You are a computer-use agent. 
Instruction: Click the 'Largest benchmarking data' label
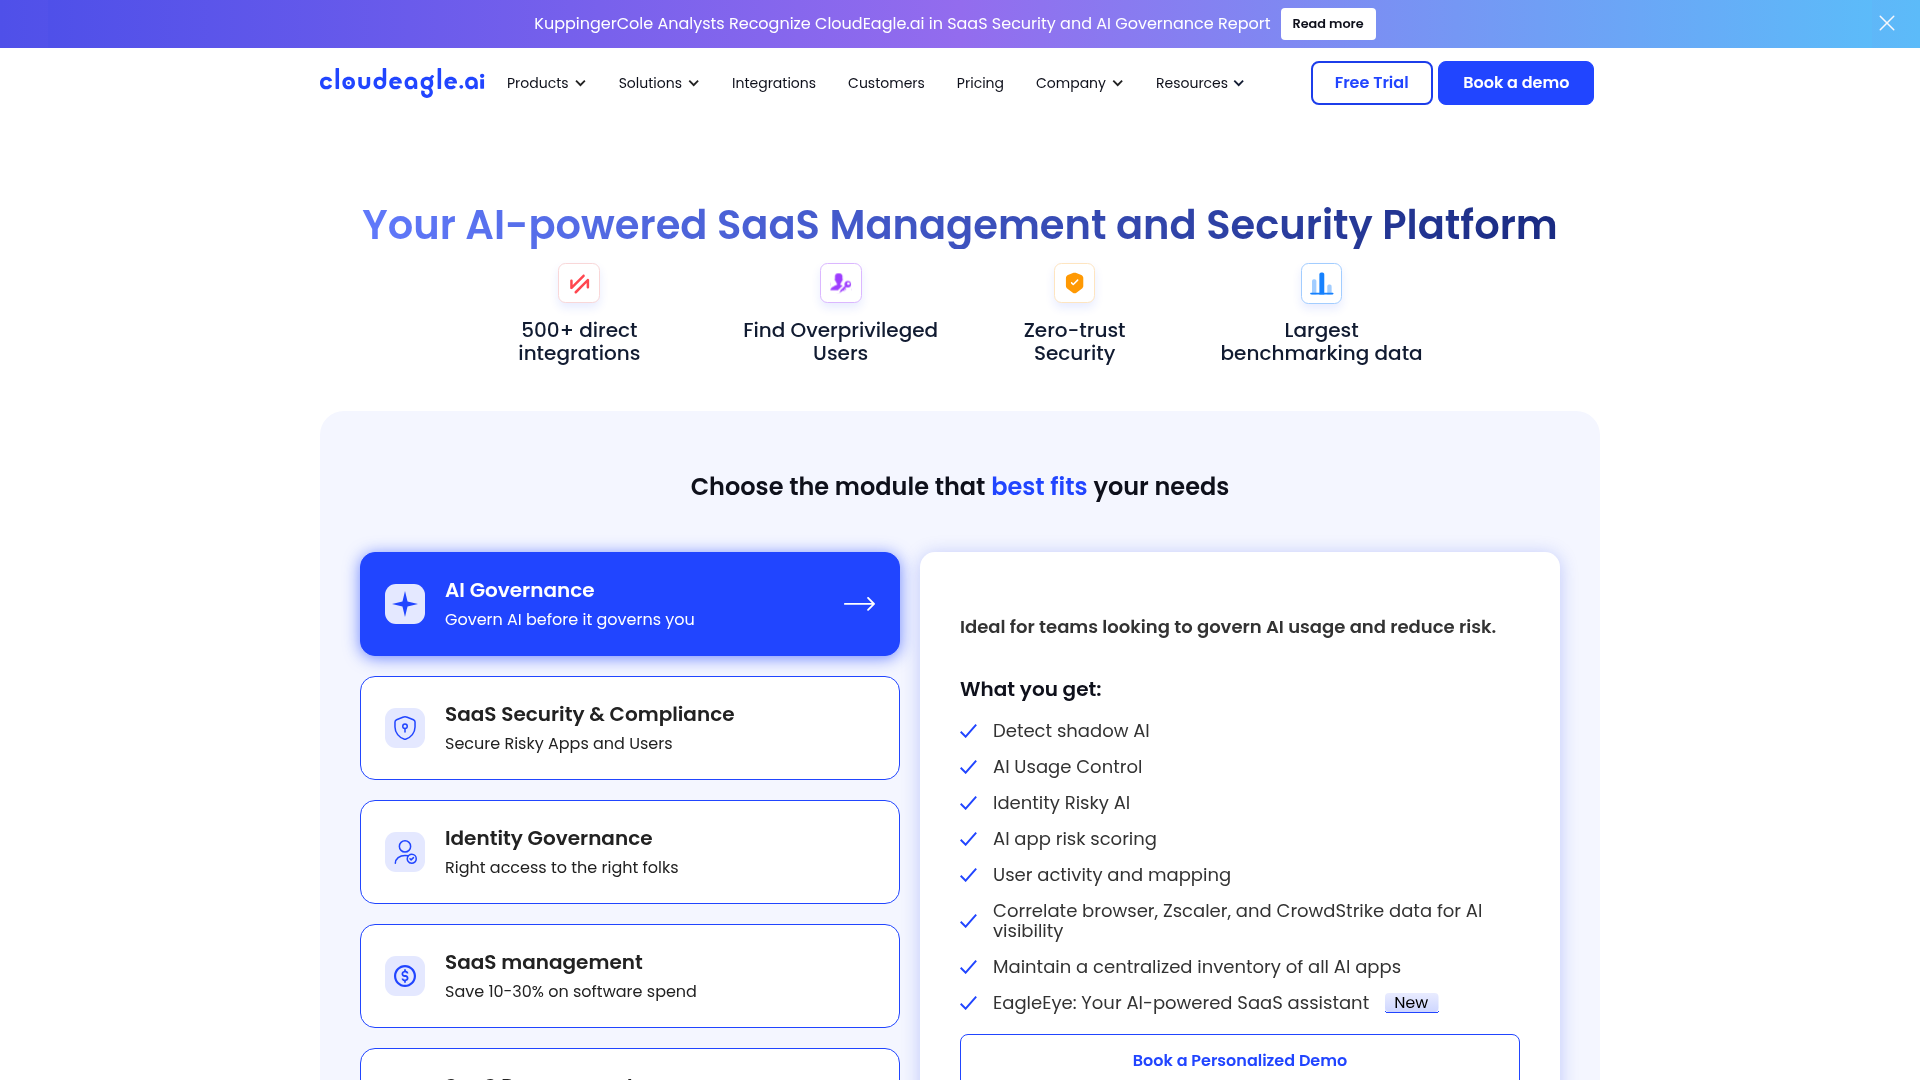[1321, 341]
